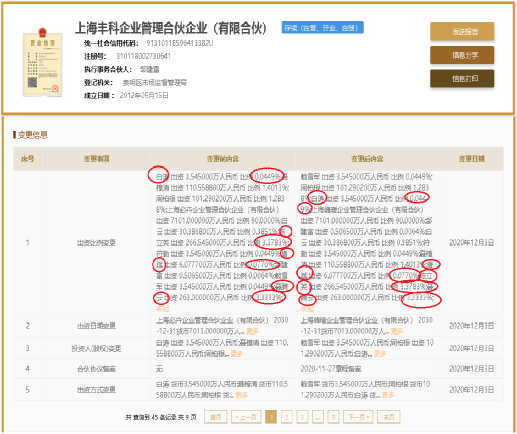517x434 pixels.
Task: Click the records summary 共查询到 45 条记录
Action: click(161, 417)
